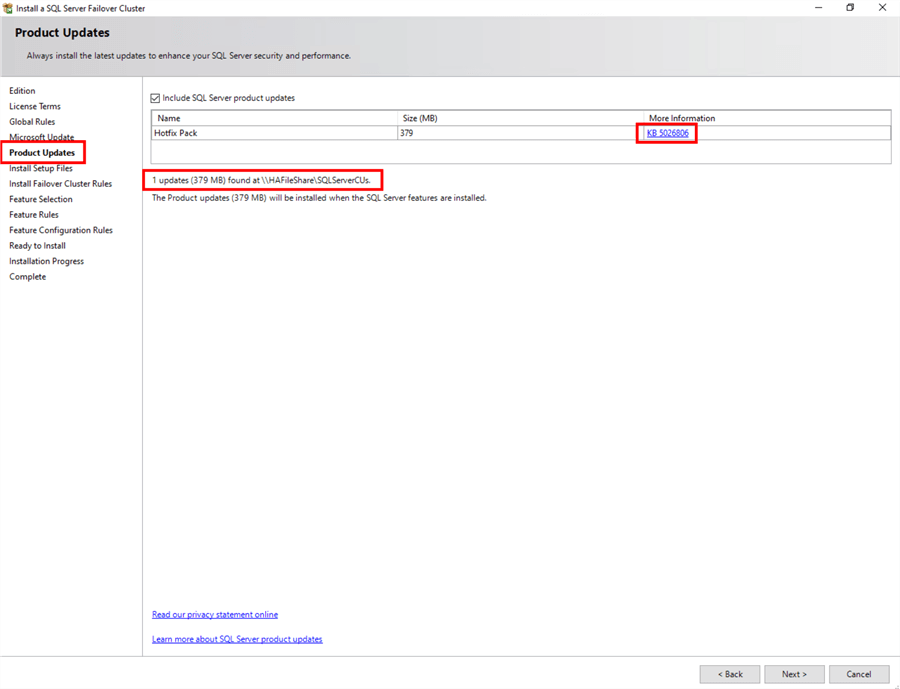Restore down the setup window
The image size is (900, 689).
pos(850,7)
